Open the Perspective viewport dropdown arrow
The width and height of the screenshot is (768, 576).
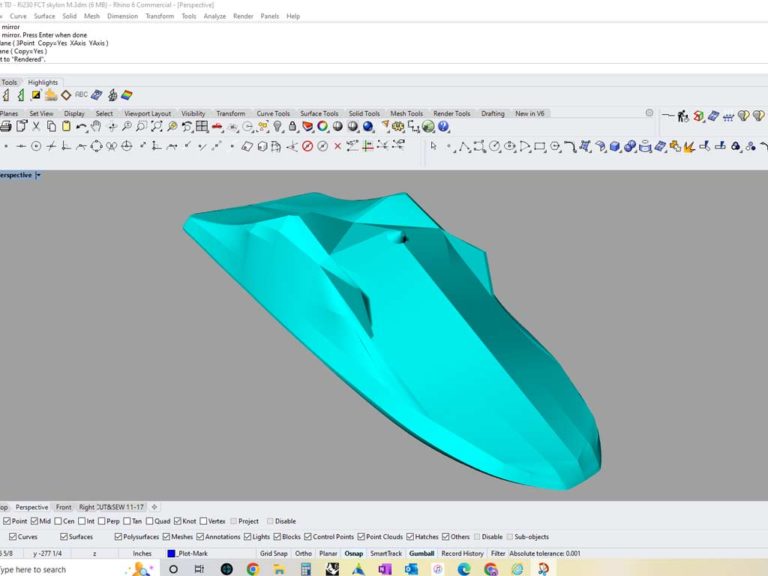[38, 175]
